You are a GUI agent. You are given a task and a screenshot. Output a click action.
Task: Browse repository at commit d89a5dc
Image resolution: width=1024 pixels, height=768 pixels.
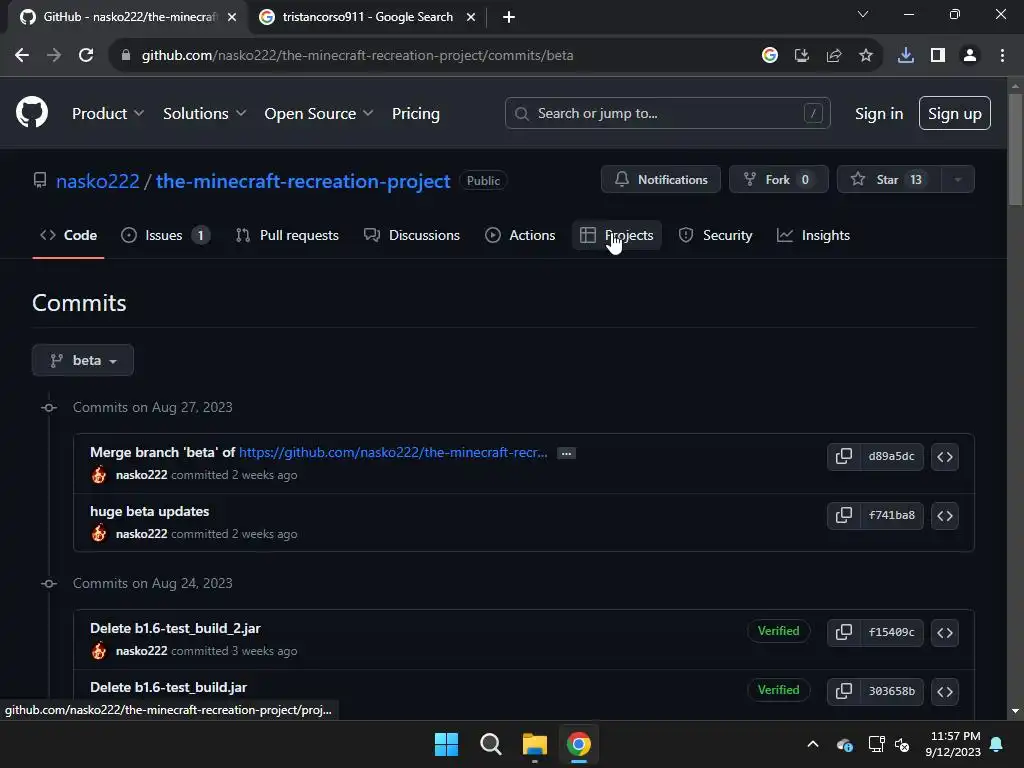click(944, 456)
